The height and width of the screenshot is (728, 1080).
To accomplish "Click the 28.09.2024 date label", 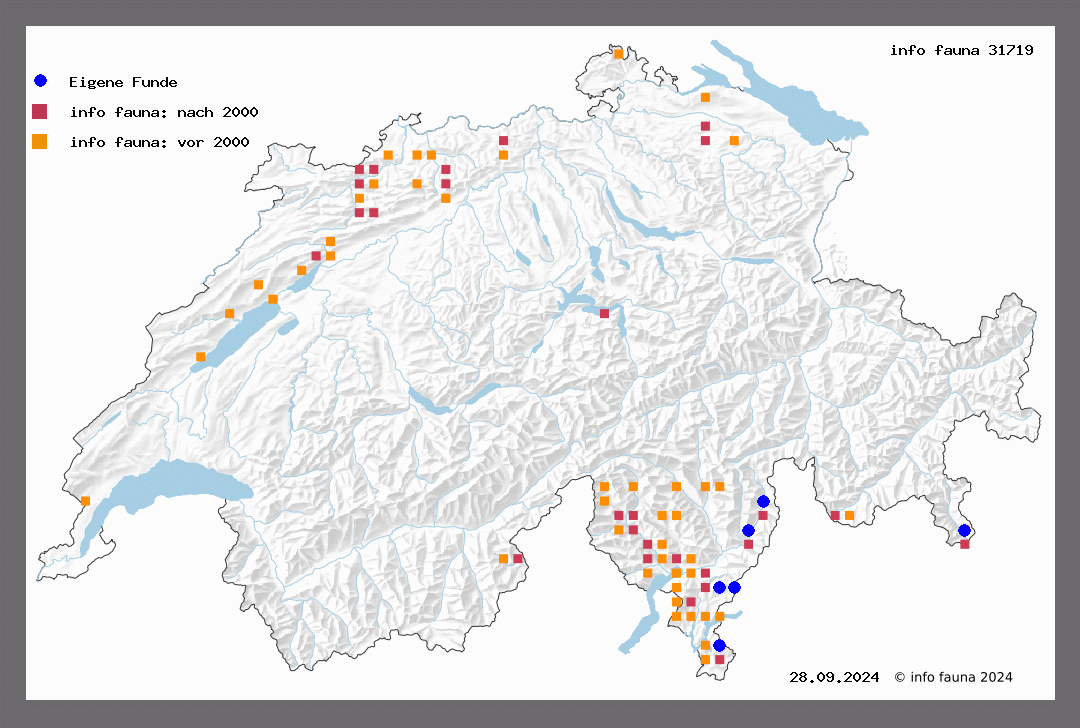I will coord(834,677).
